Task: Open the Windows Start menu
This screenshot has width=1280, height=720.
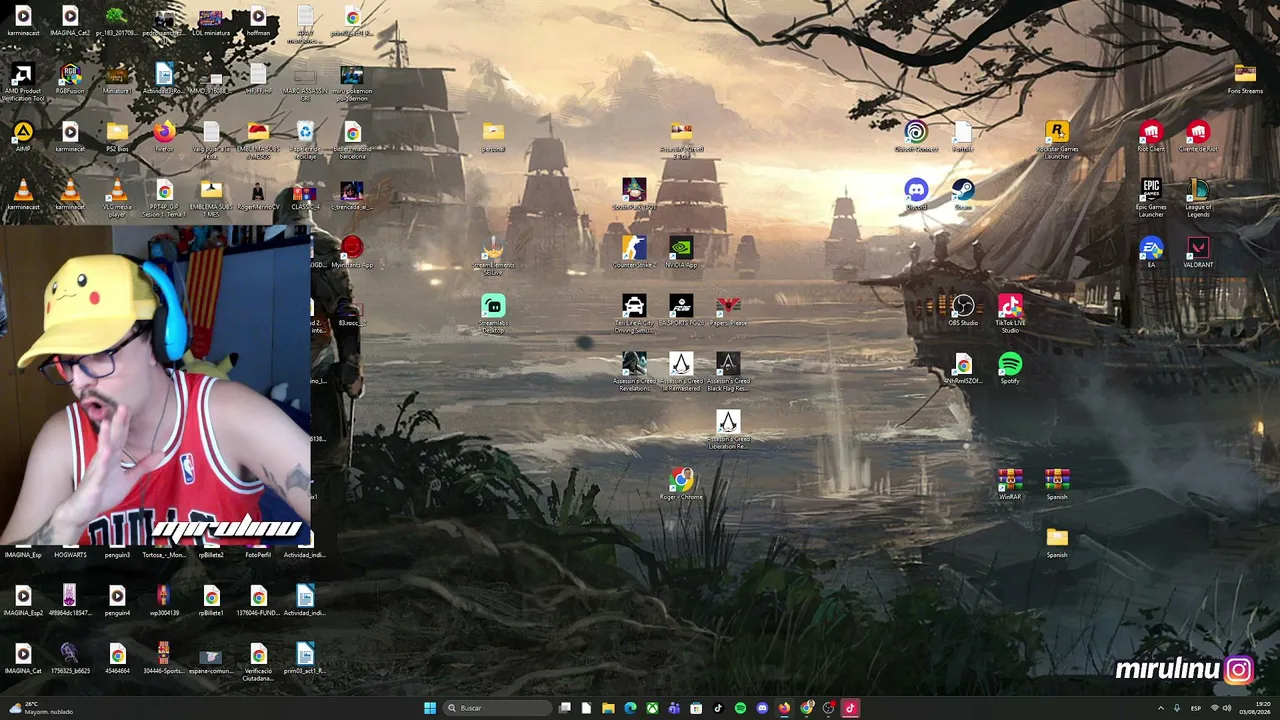Action: click(x=430, y=708)
